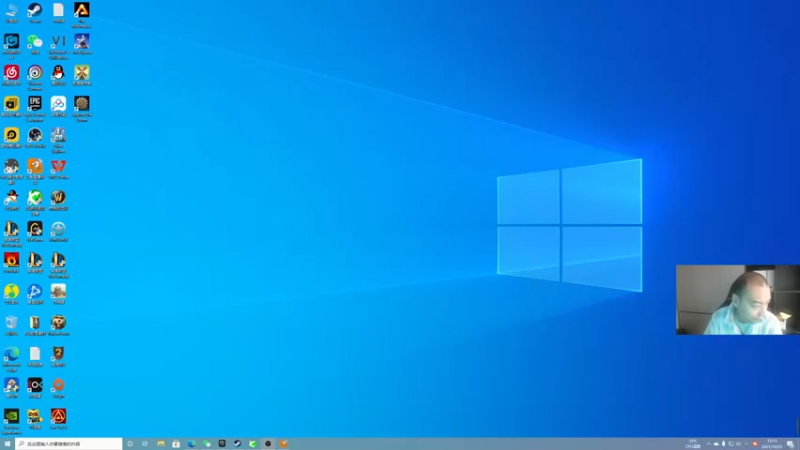Open the bear head game shortcut
Viewport: 800px width, 450px height.
pyautogui.click(x=58, y=324)
